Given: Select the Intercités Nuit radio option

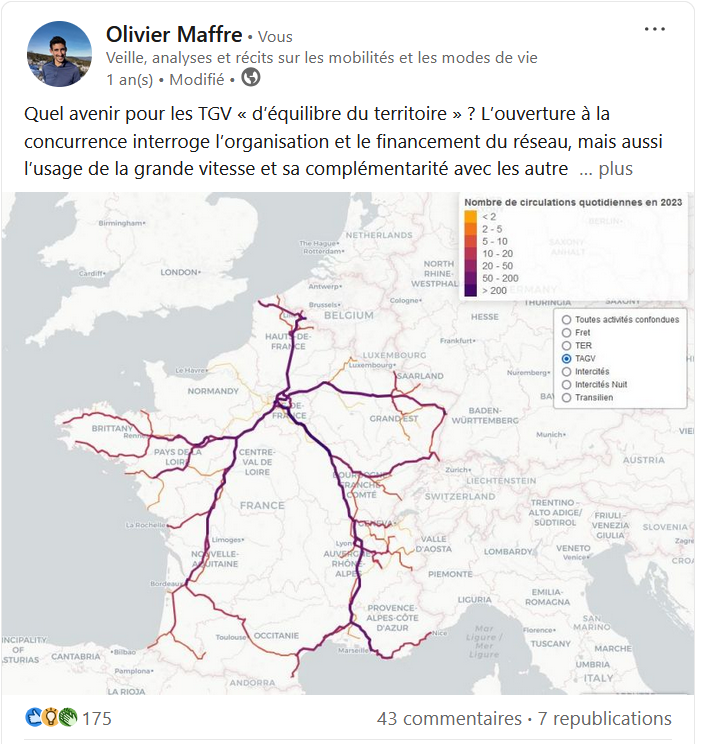Looking at the screenshot, I should pyautogui.click(x=567, y=385).
